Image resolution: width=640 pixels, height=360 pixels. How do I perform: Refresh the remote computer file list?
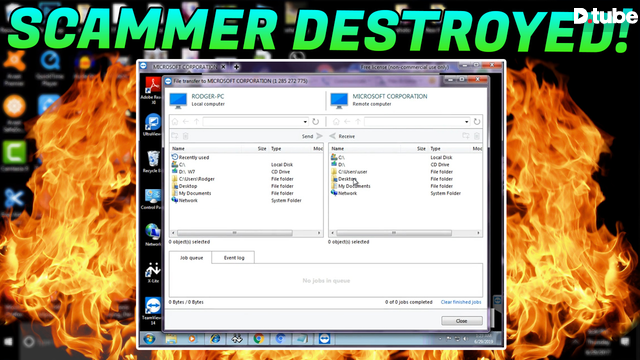(x=477, y=122)
